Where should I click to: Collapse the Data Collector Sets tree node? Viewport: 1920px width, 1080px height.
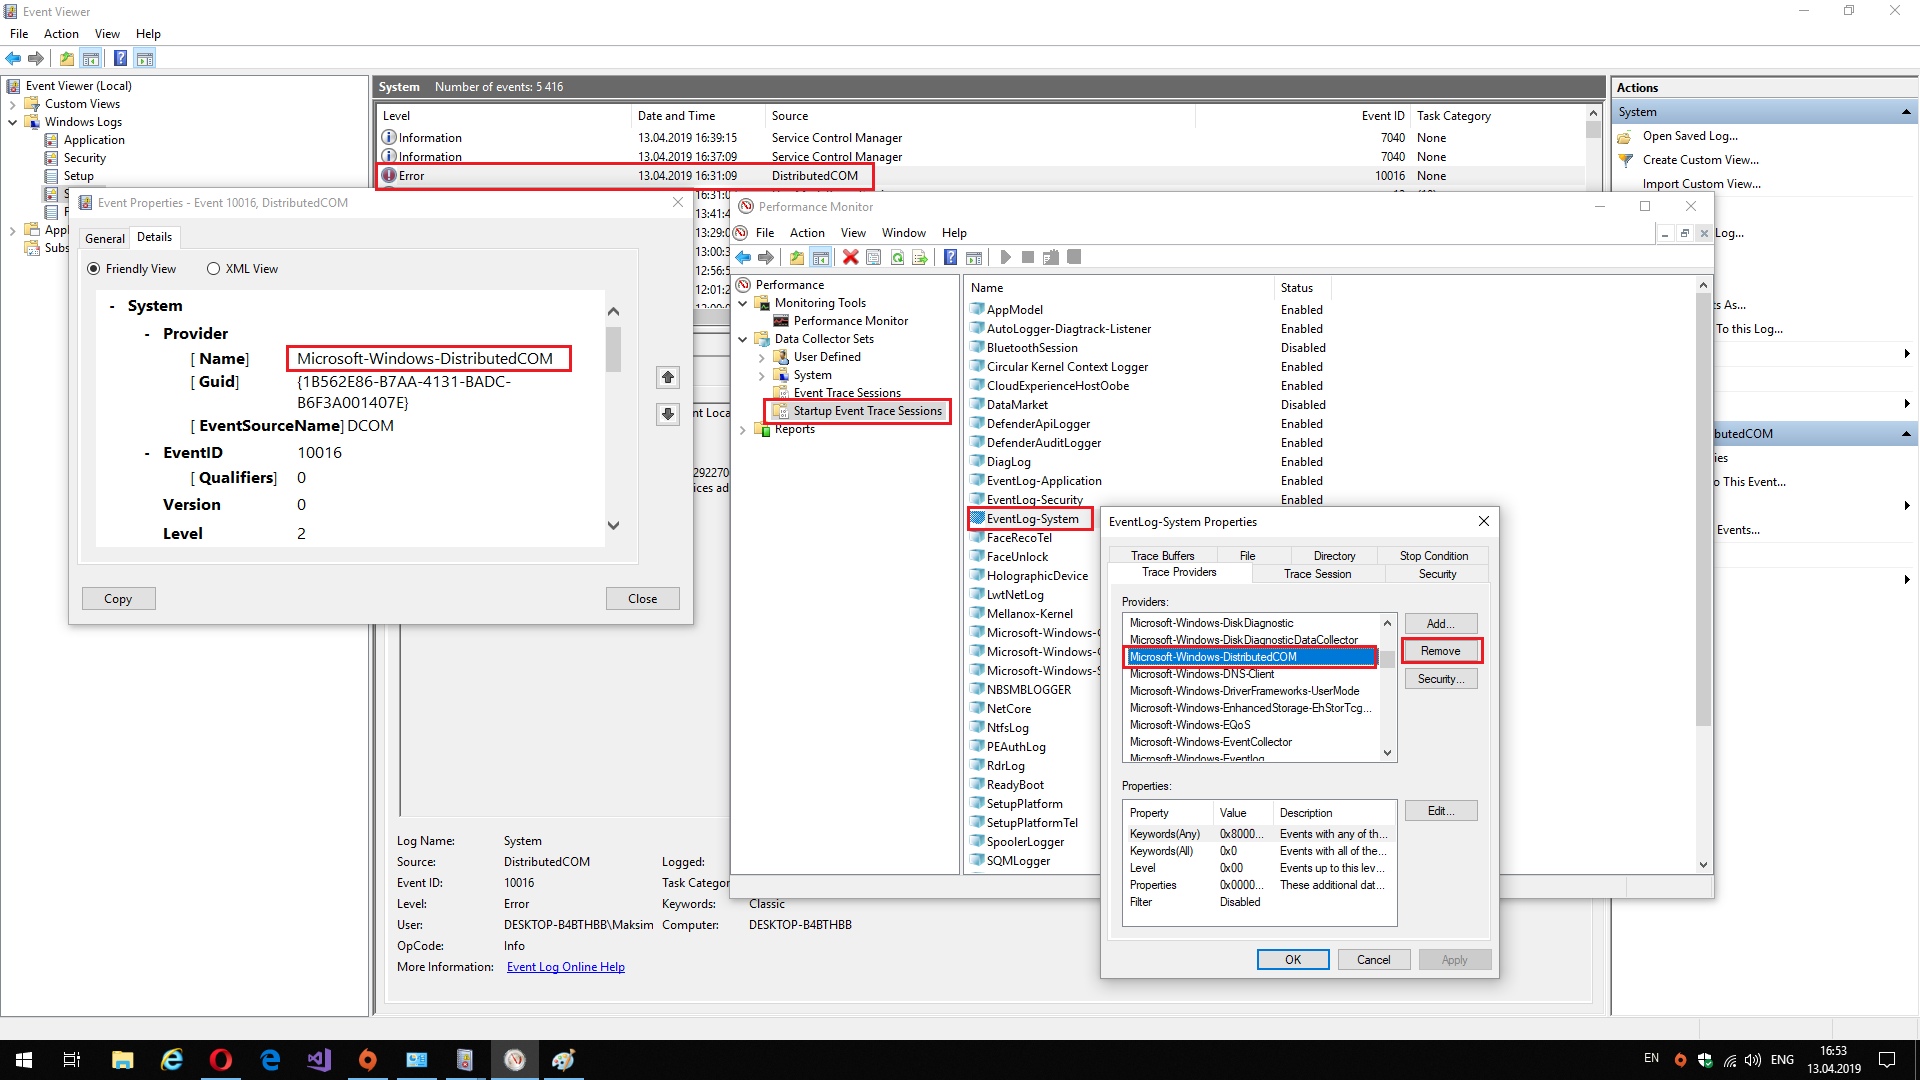[x=743, y=339]
